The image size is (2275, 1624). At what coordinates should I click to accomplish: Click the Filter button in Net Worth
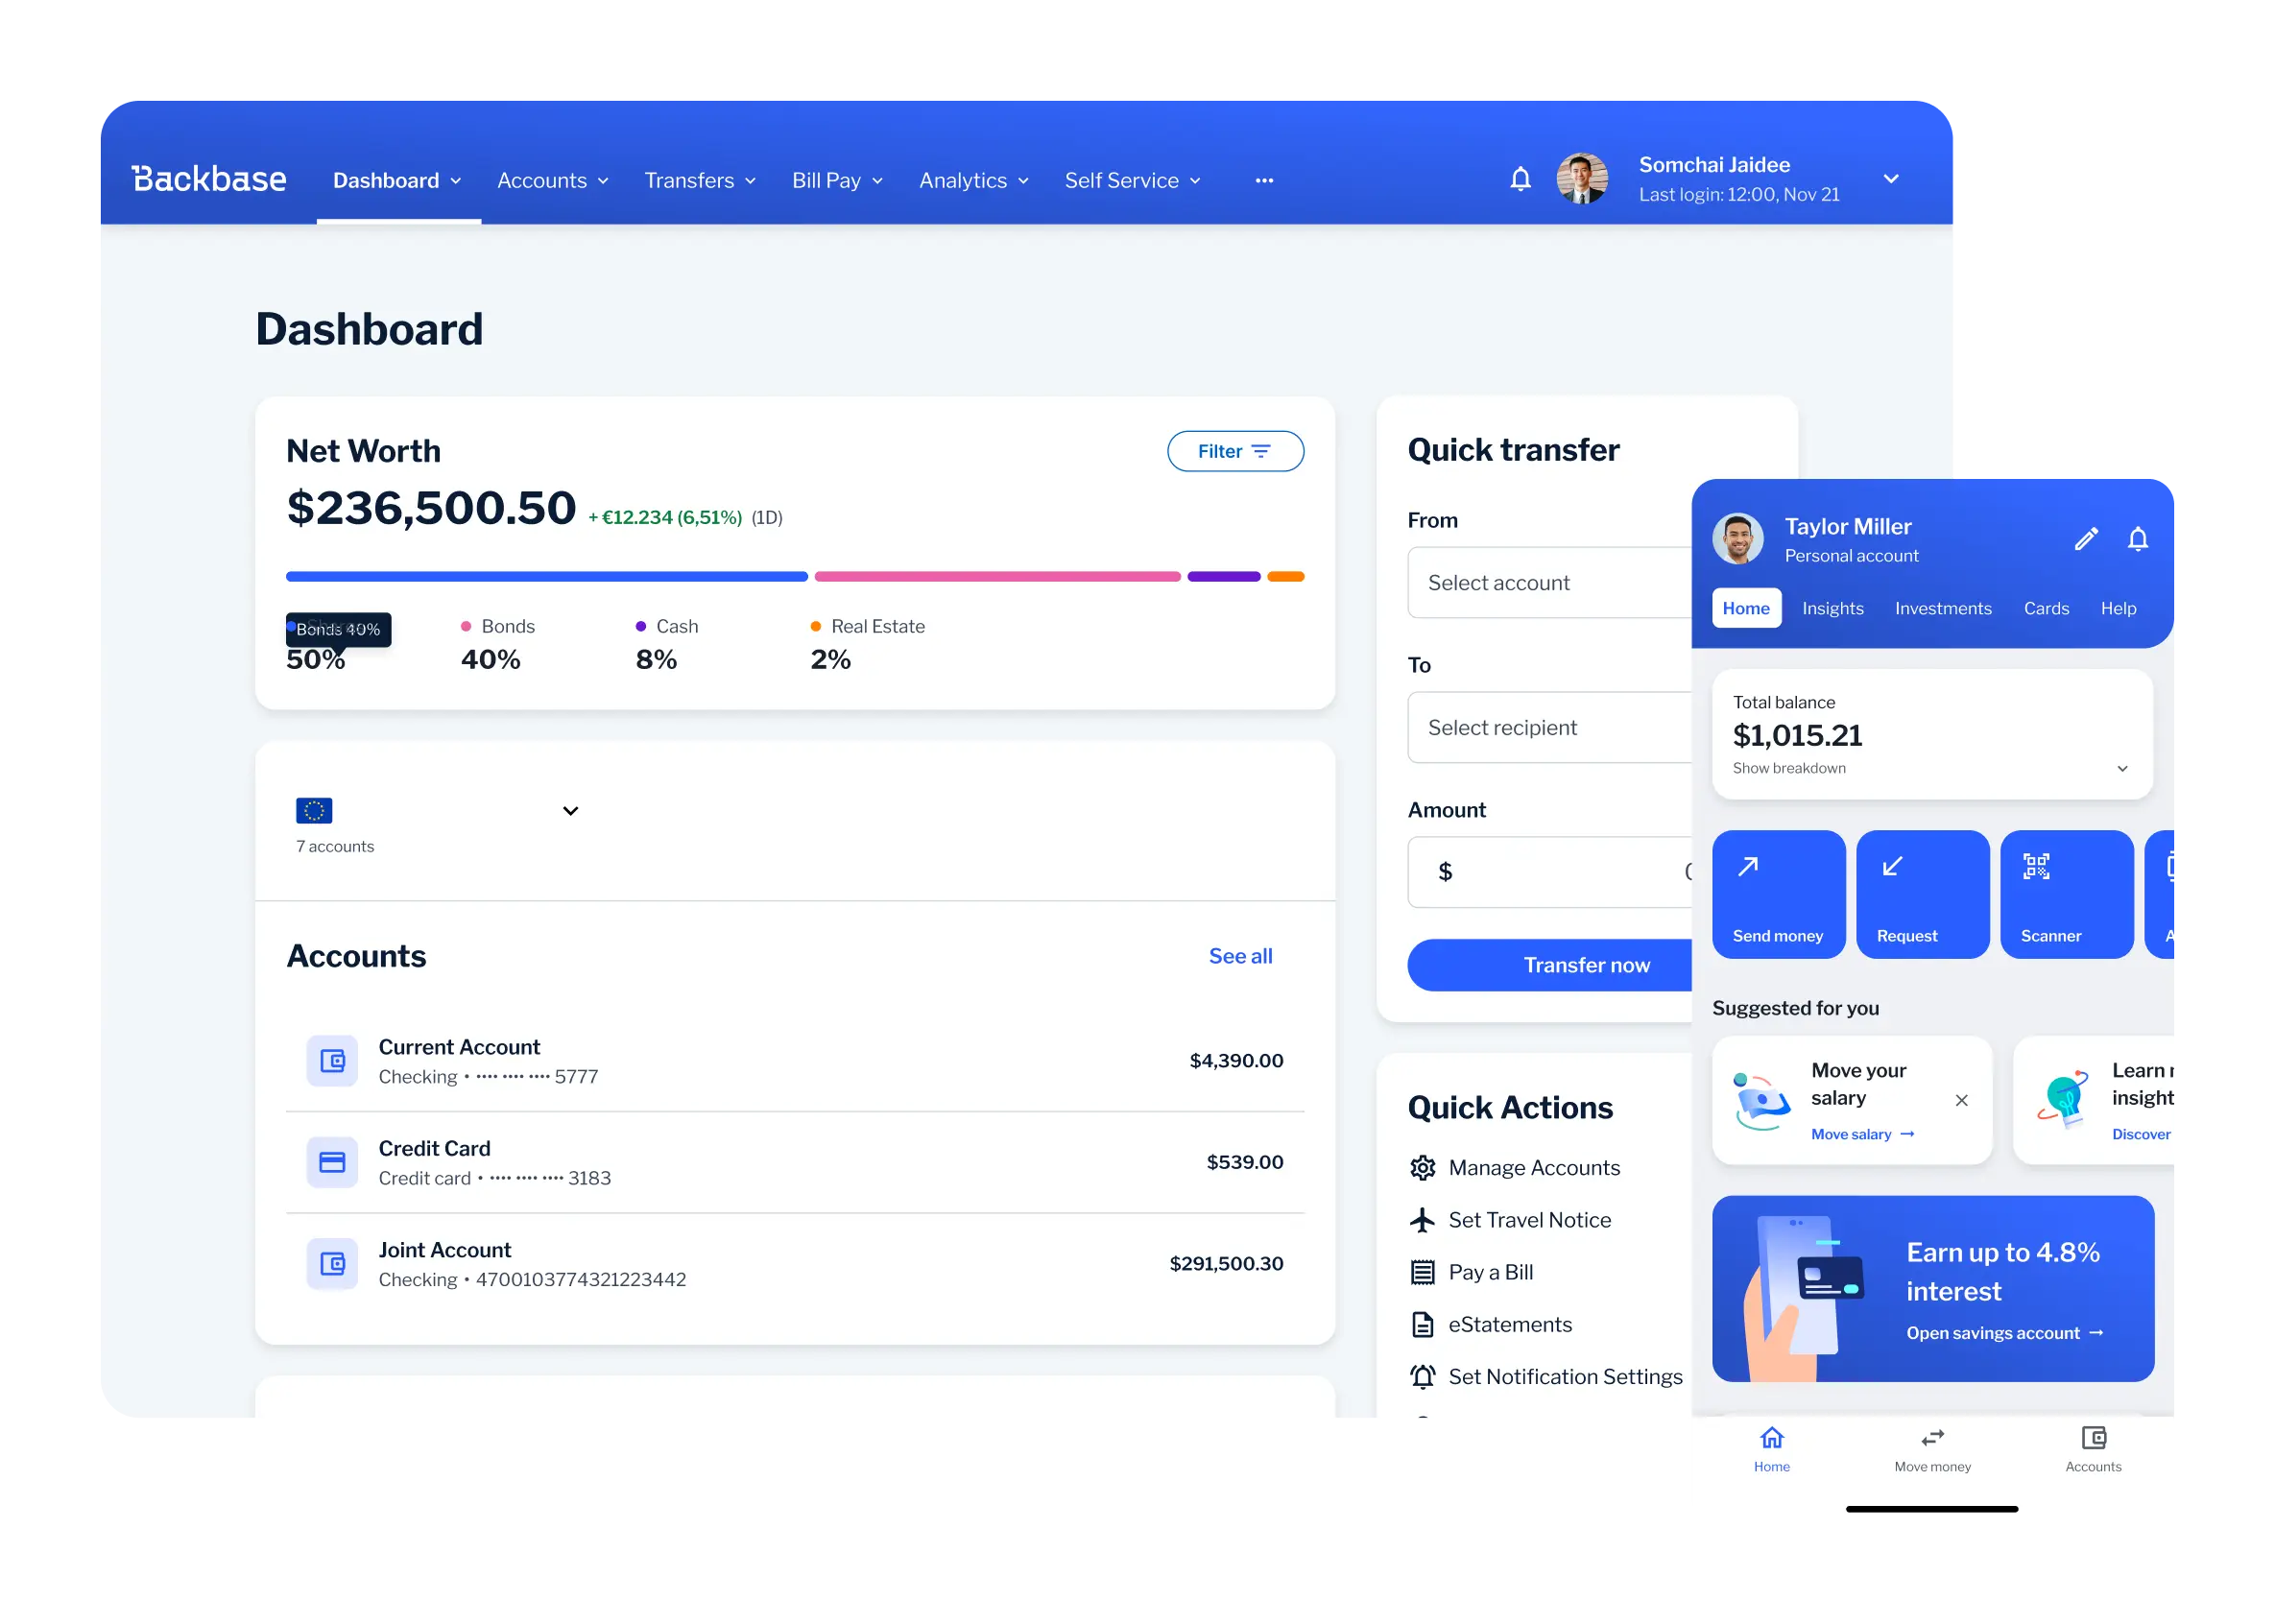[x=1234, y=451]
